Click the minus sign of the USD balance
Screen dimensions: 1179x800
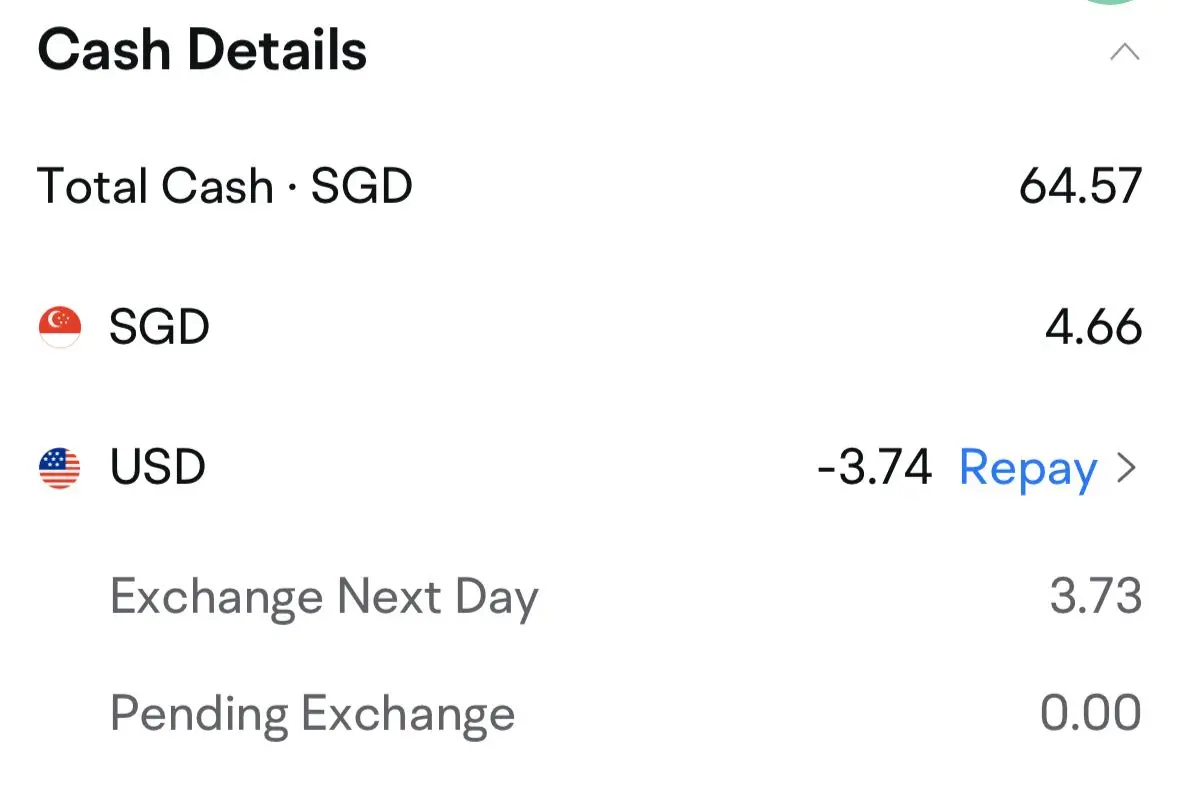click(x=827, y=468)
